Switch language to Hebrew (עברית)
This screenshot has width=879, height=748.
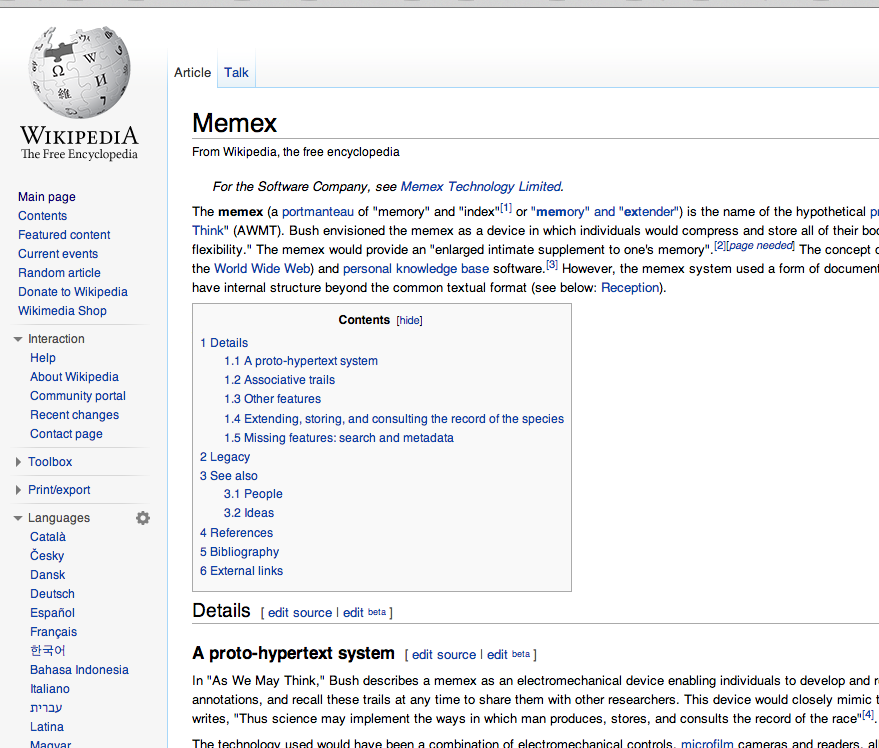coord(46,708)
